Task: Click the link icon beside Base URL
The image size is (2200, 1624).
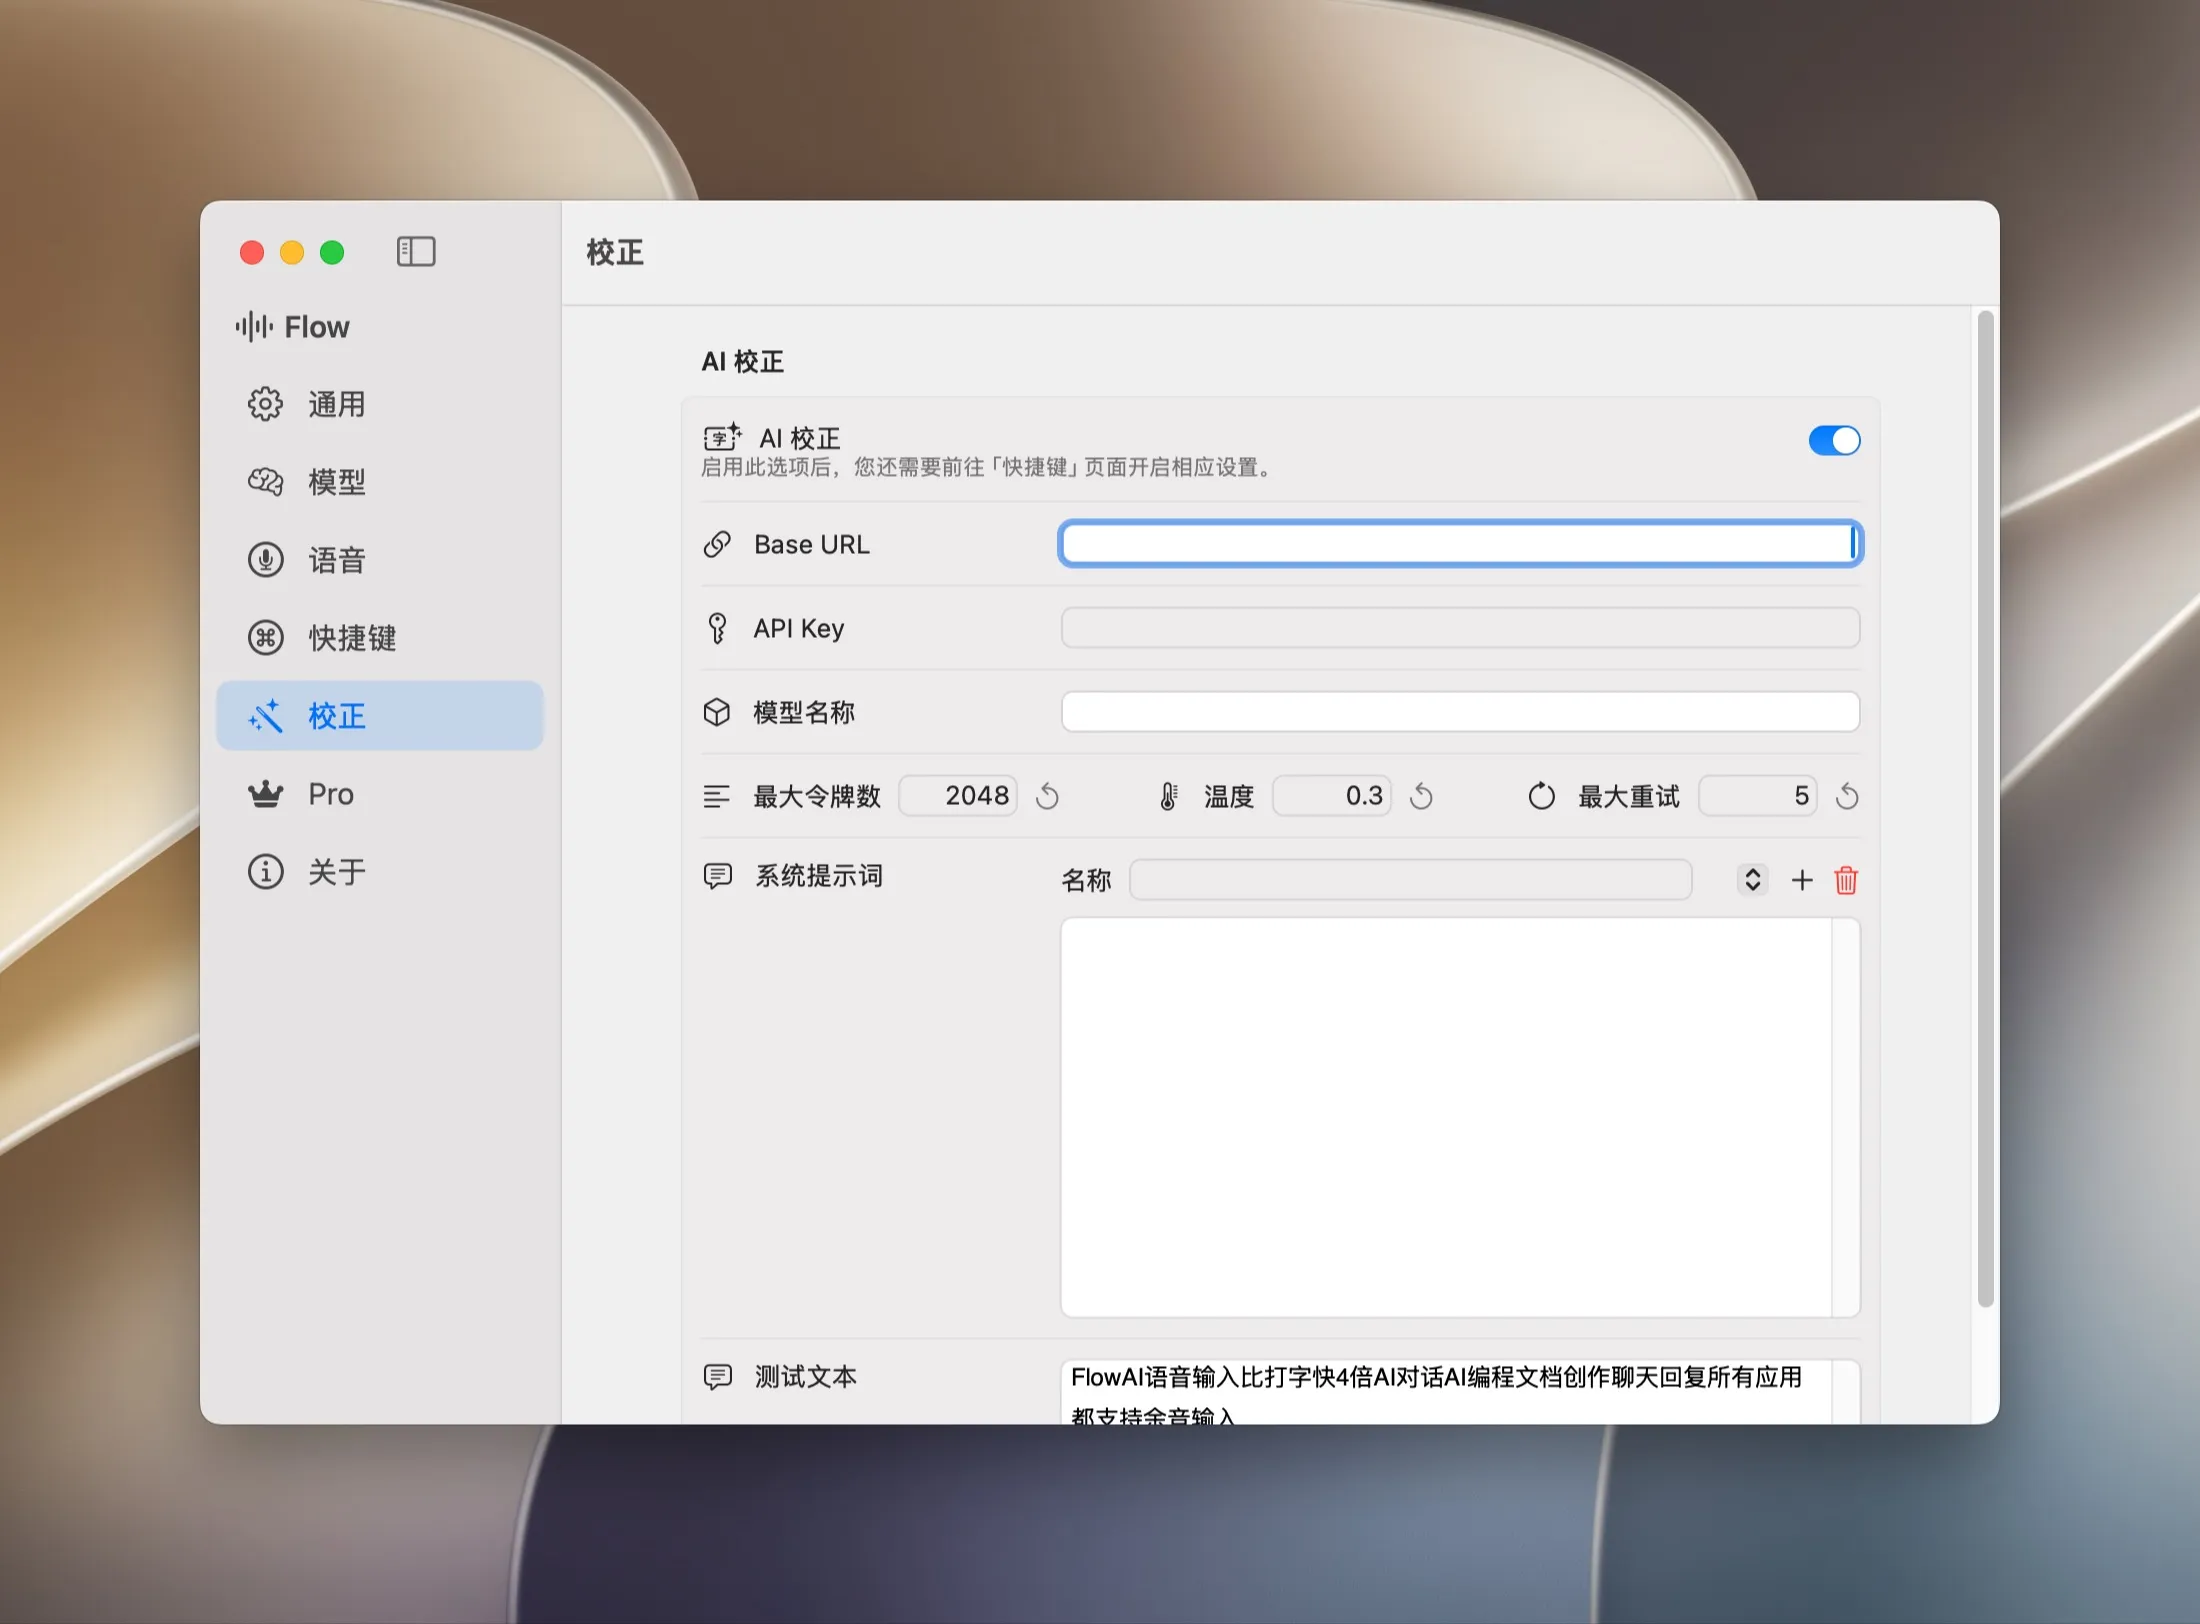Action: [717, 544]
